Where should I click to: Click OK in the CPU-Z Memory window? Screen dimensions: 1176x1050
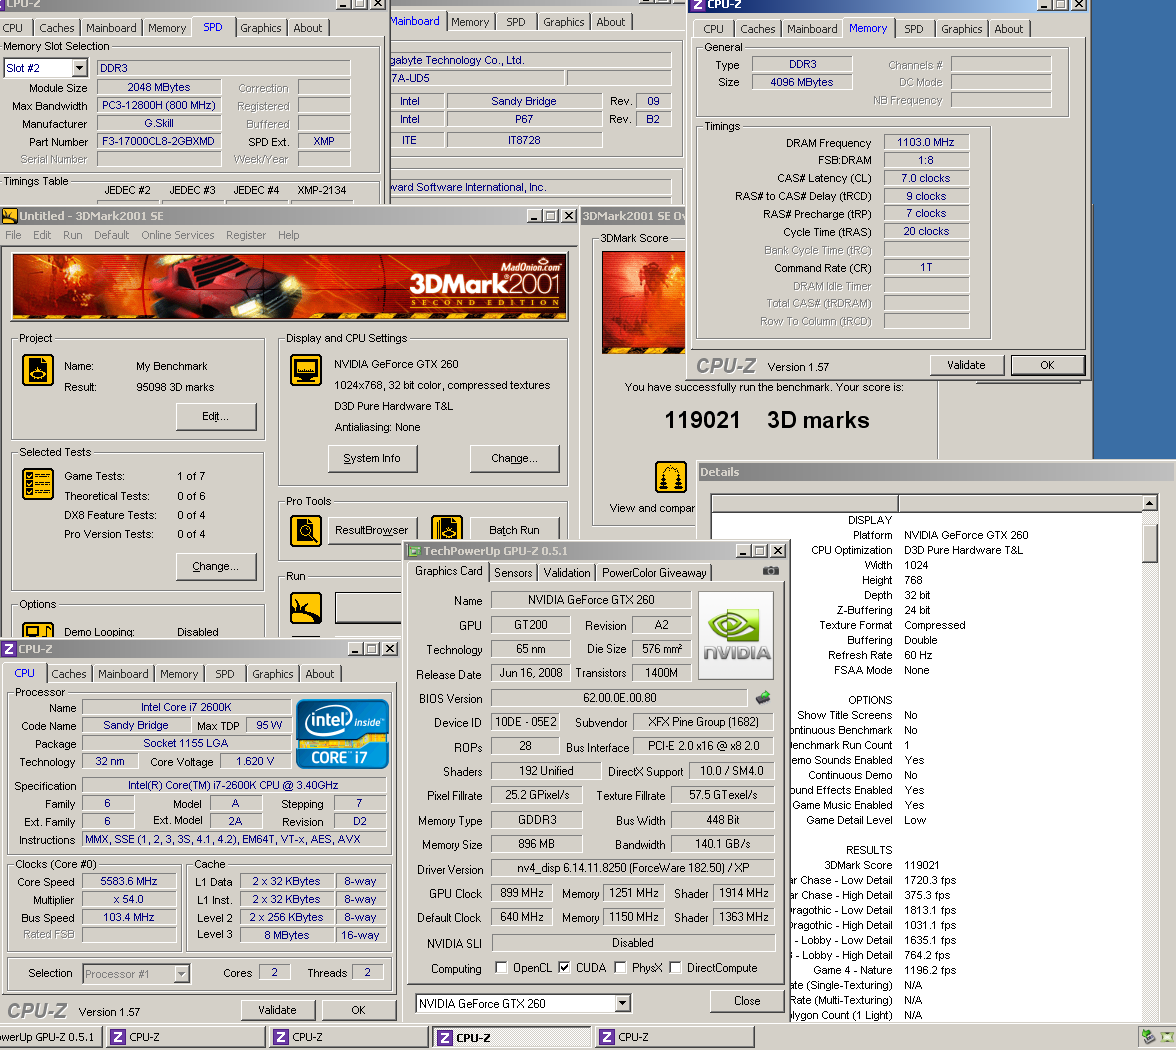(x=1048, y=365)
